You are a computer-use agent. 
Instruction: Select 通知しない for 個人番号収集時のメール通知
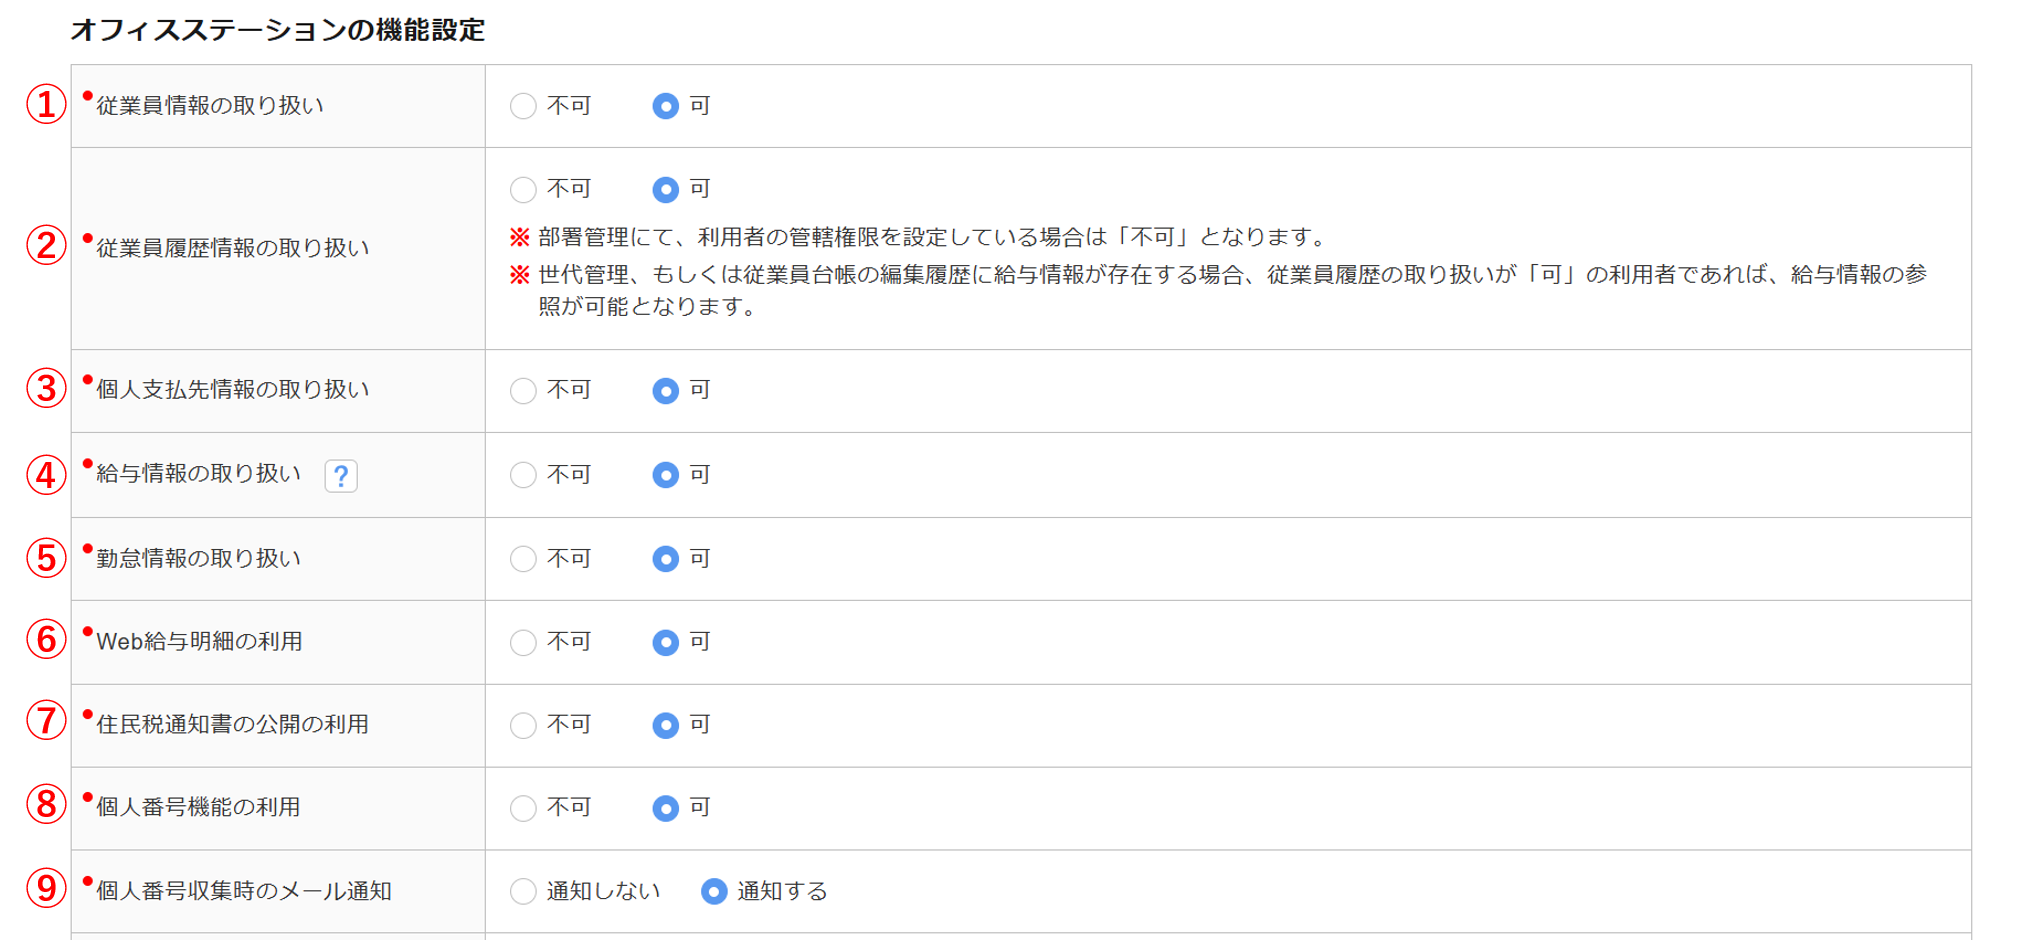523,891
